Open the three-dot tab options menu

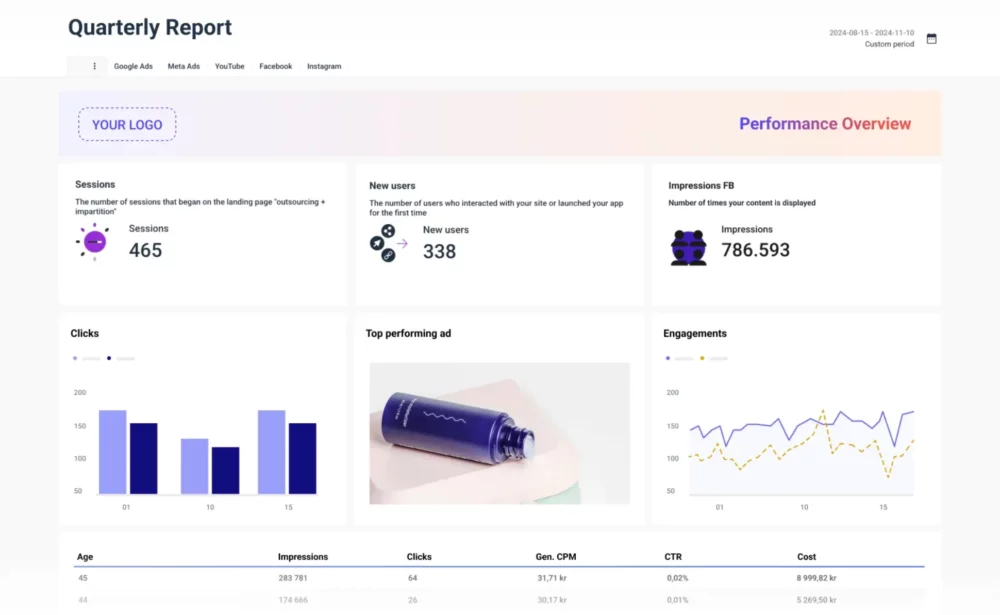(x=95, y=66)
